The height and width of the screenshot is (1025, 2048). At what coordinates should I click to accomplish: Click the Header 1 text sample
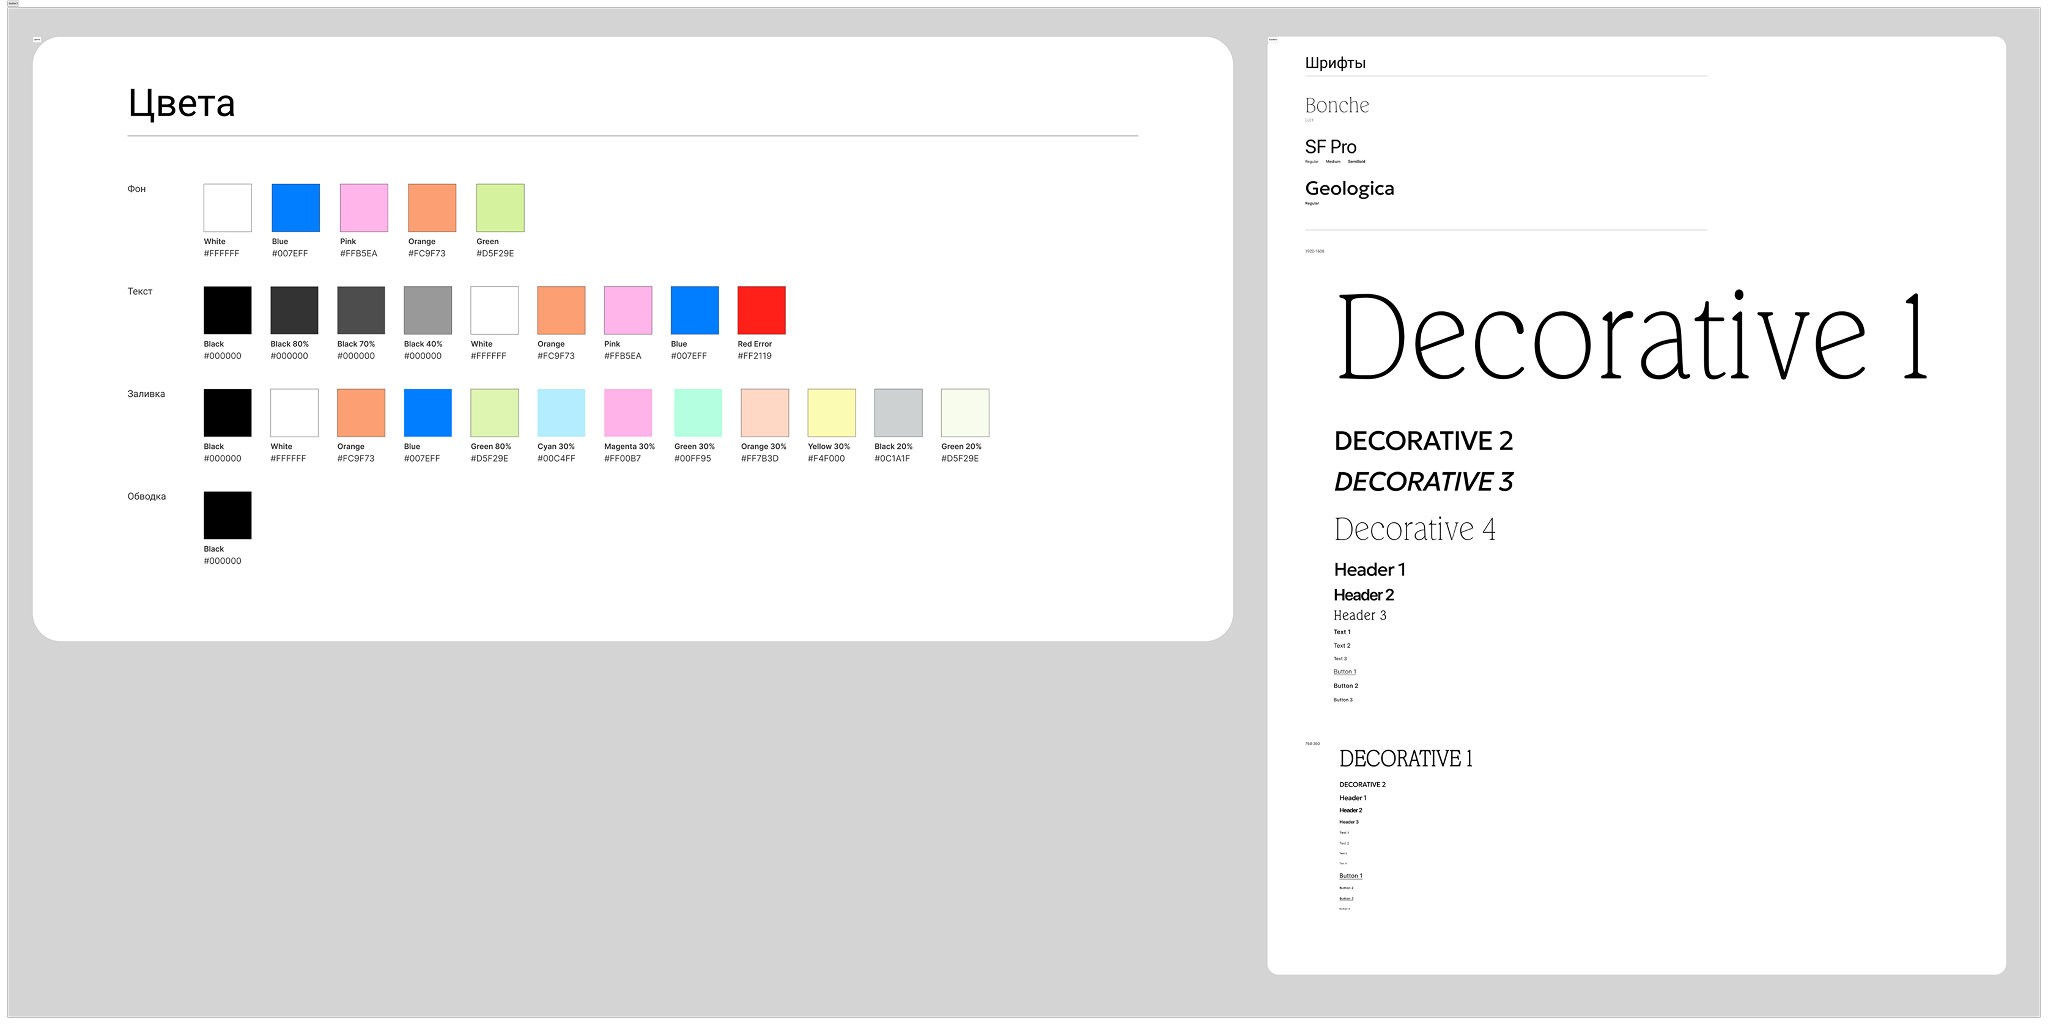click(x=1370, y=570)
